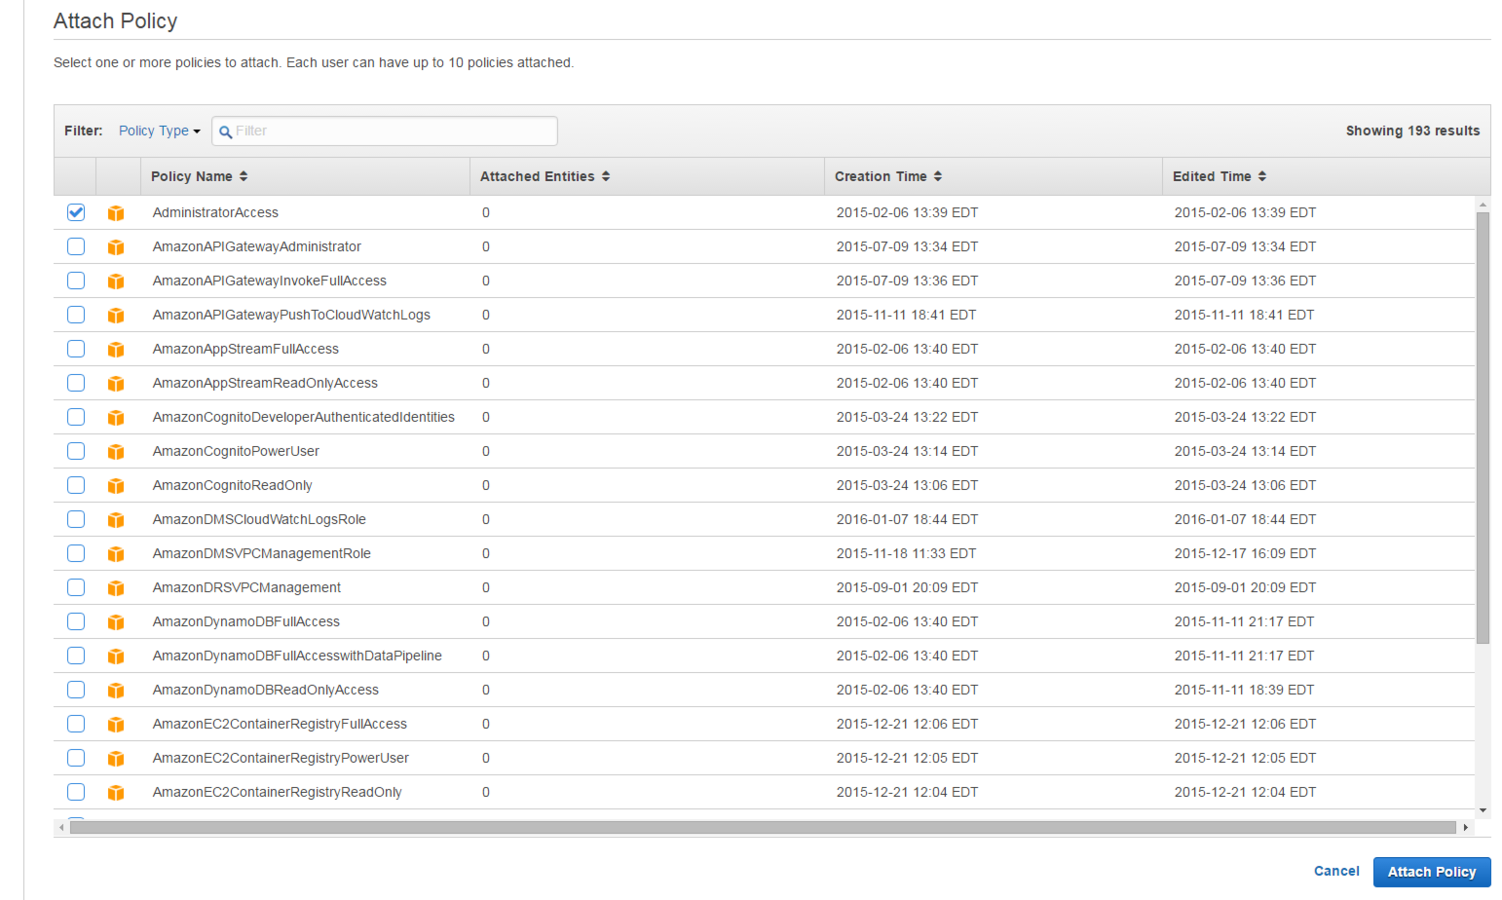Click the AmazonCognitoReadOnly policy cube icon

pyautogui.click(x=116, y=485)
